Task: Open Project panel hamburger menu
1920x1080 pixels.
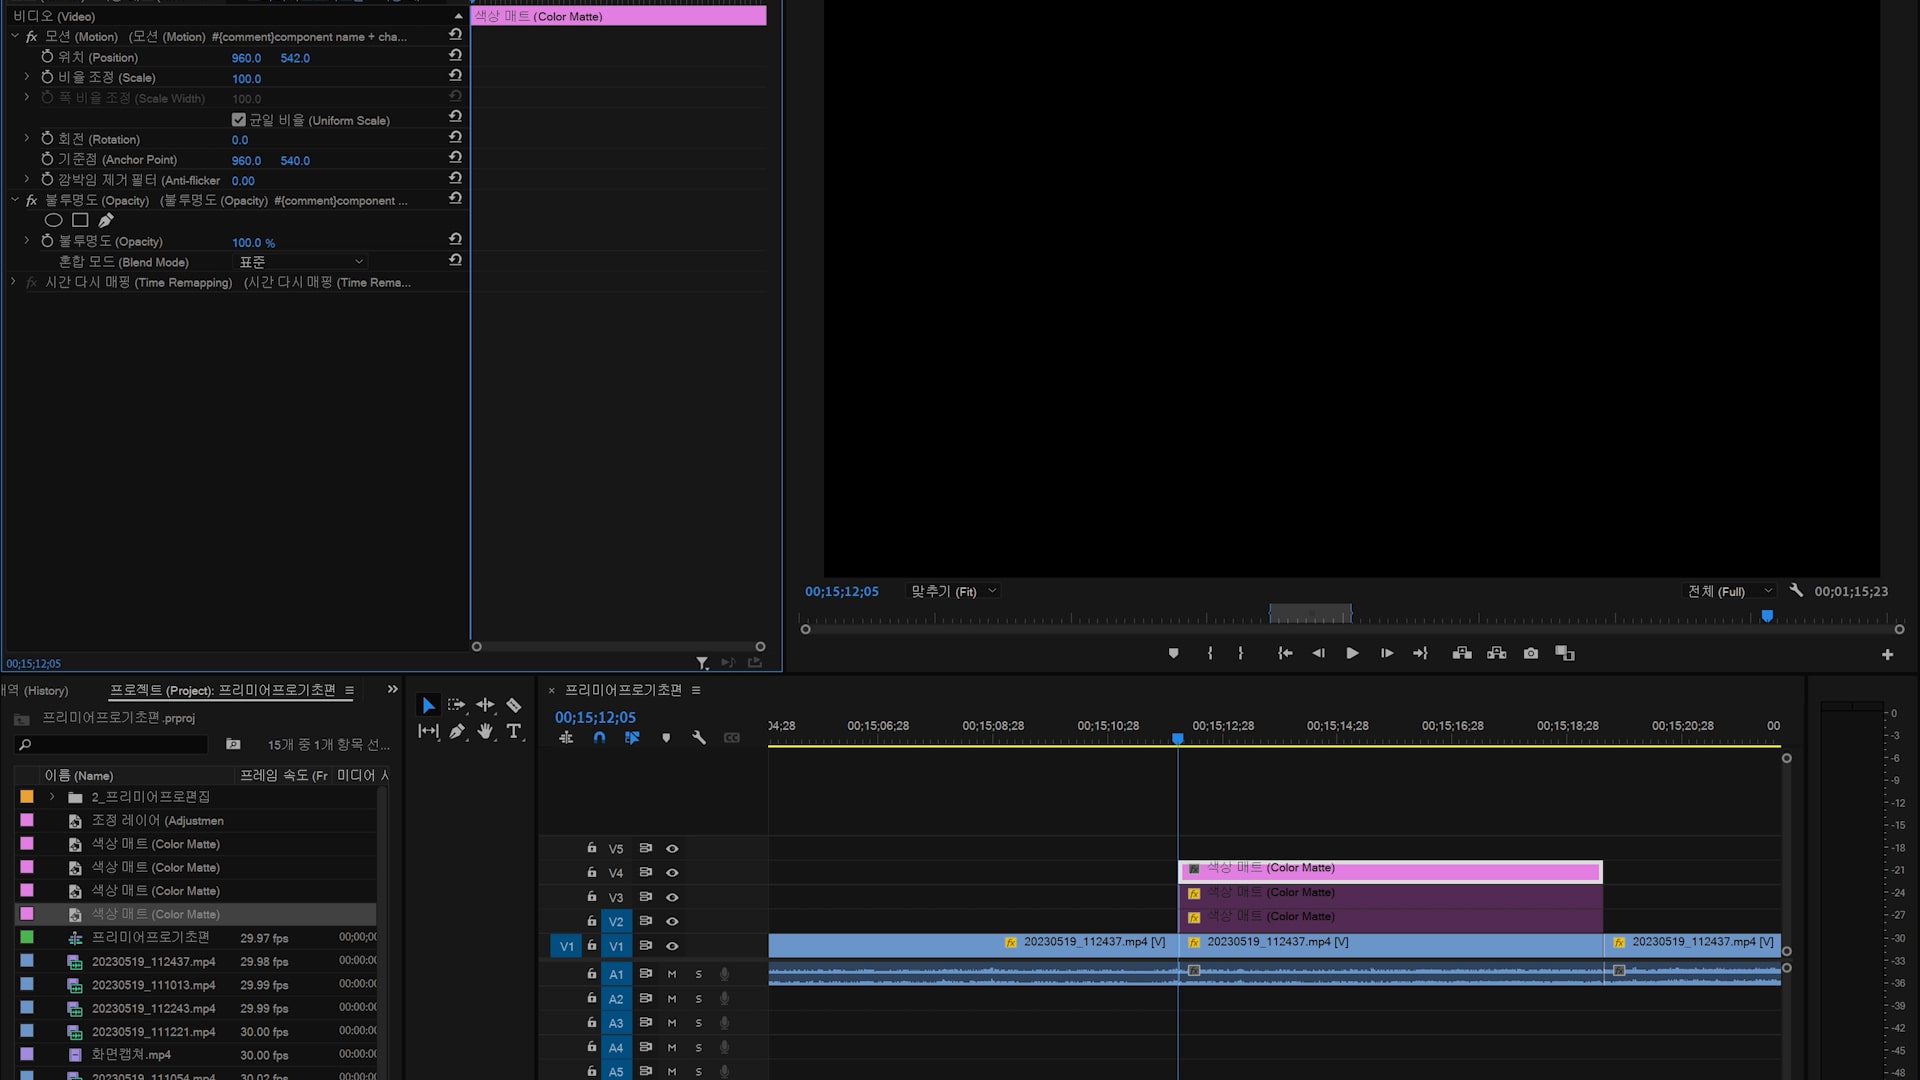Action: [x=349, y=690]
